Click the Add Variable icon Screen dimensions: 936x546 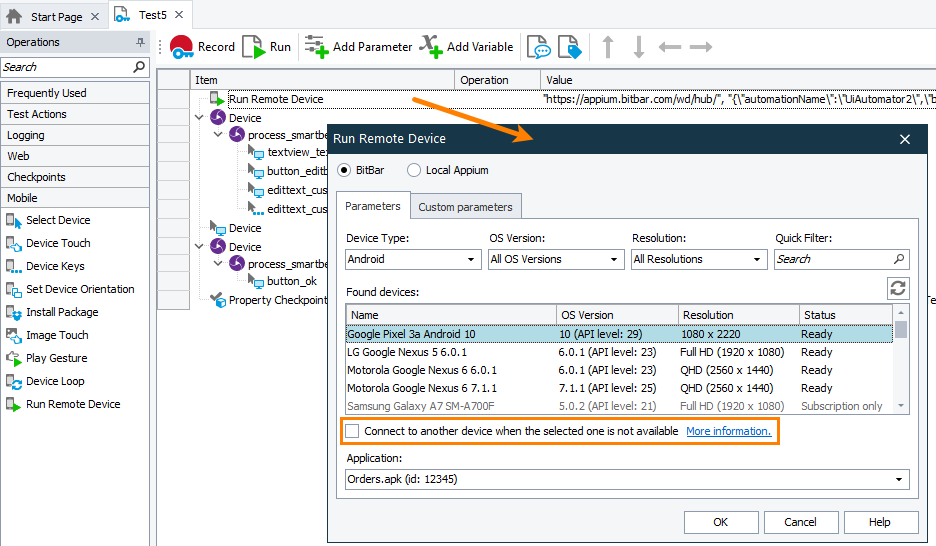point(430,47)
